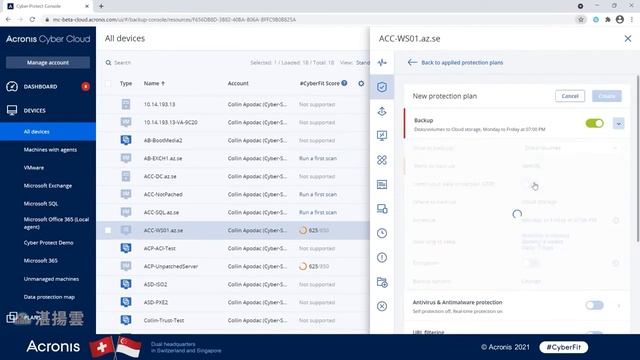Image resolution: width=640 pixels, height=360 pixels.
Task: Enable Antivirus & Antimalware protection switch
Action: click(x=594, y=305)
